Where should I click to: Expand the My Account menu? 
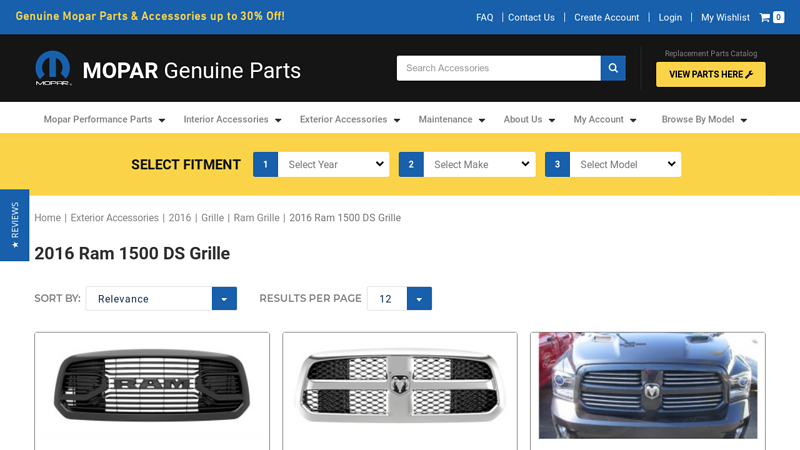click(605, 119)
